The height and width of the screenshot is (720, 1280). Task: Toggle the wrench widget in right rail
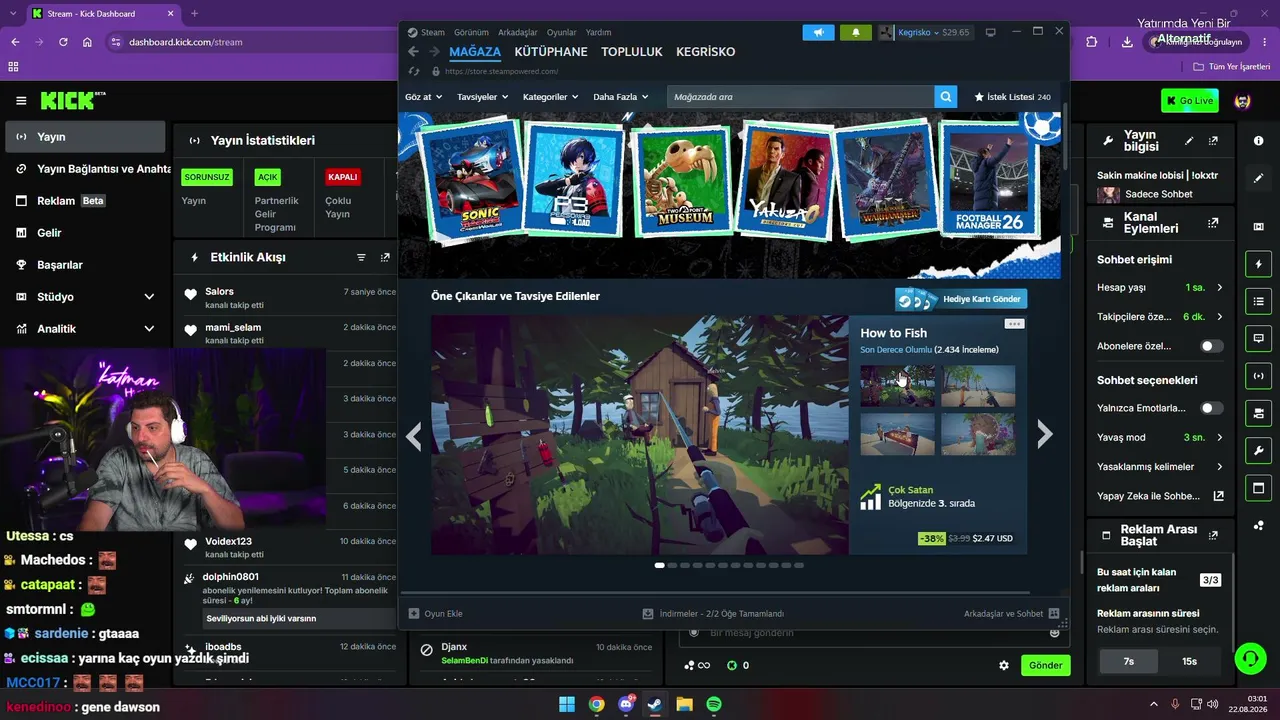(x=1258, y=450)
